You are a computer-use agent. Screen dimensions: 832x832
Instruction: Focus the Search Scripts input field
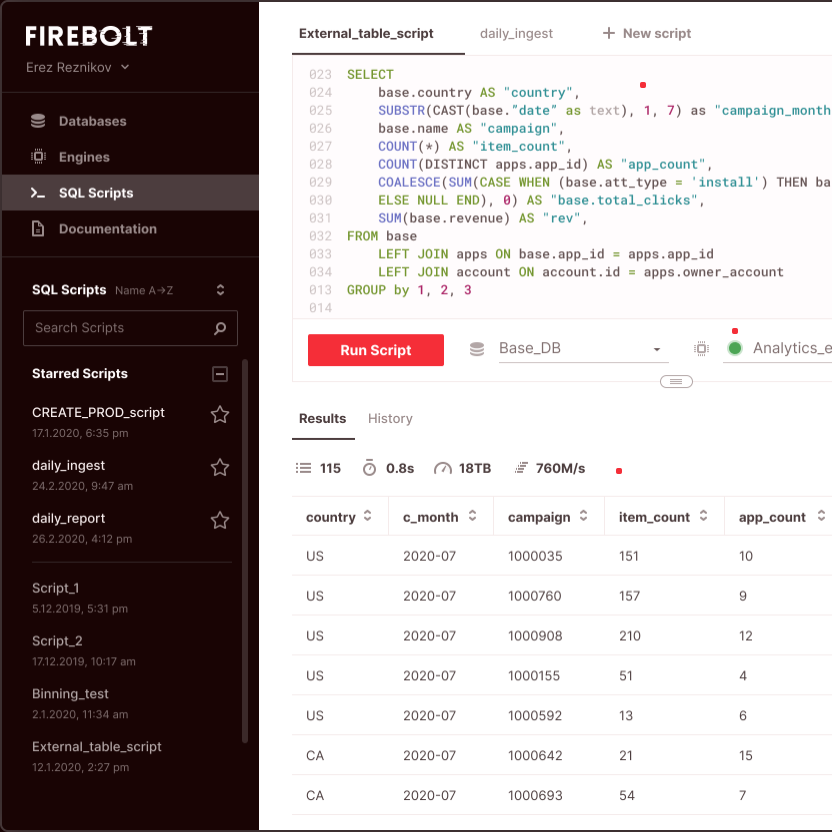(x=130, y=328)
